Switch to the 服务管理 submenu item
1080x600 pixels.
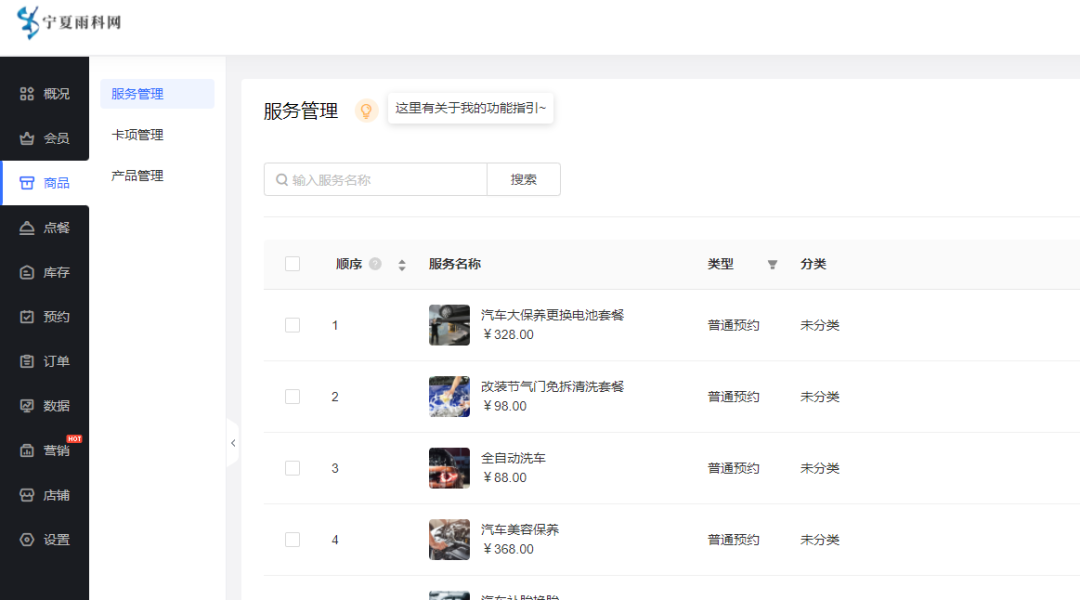point(157,94)
